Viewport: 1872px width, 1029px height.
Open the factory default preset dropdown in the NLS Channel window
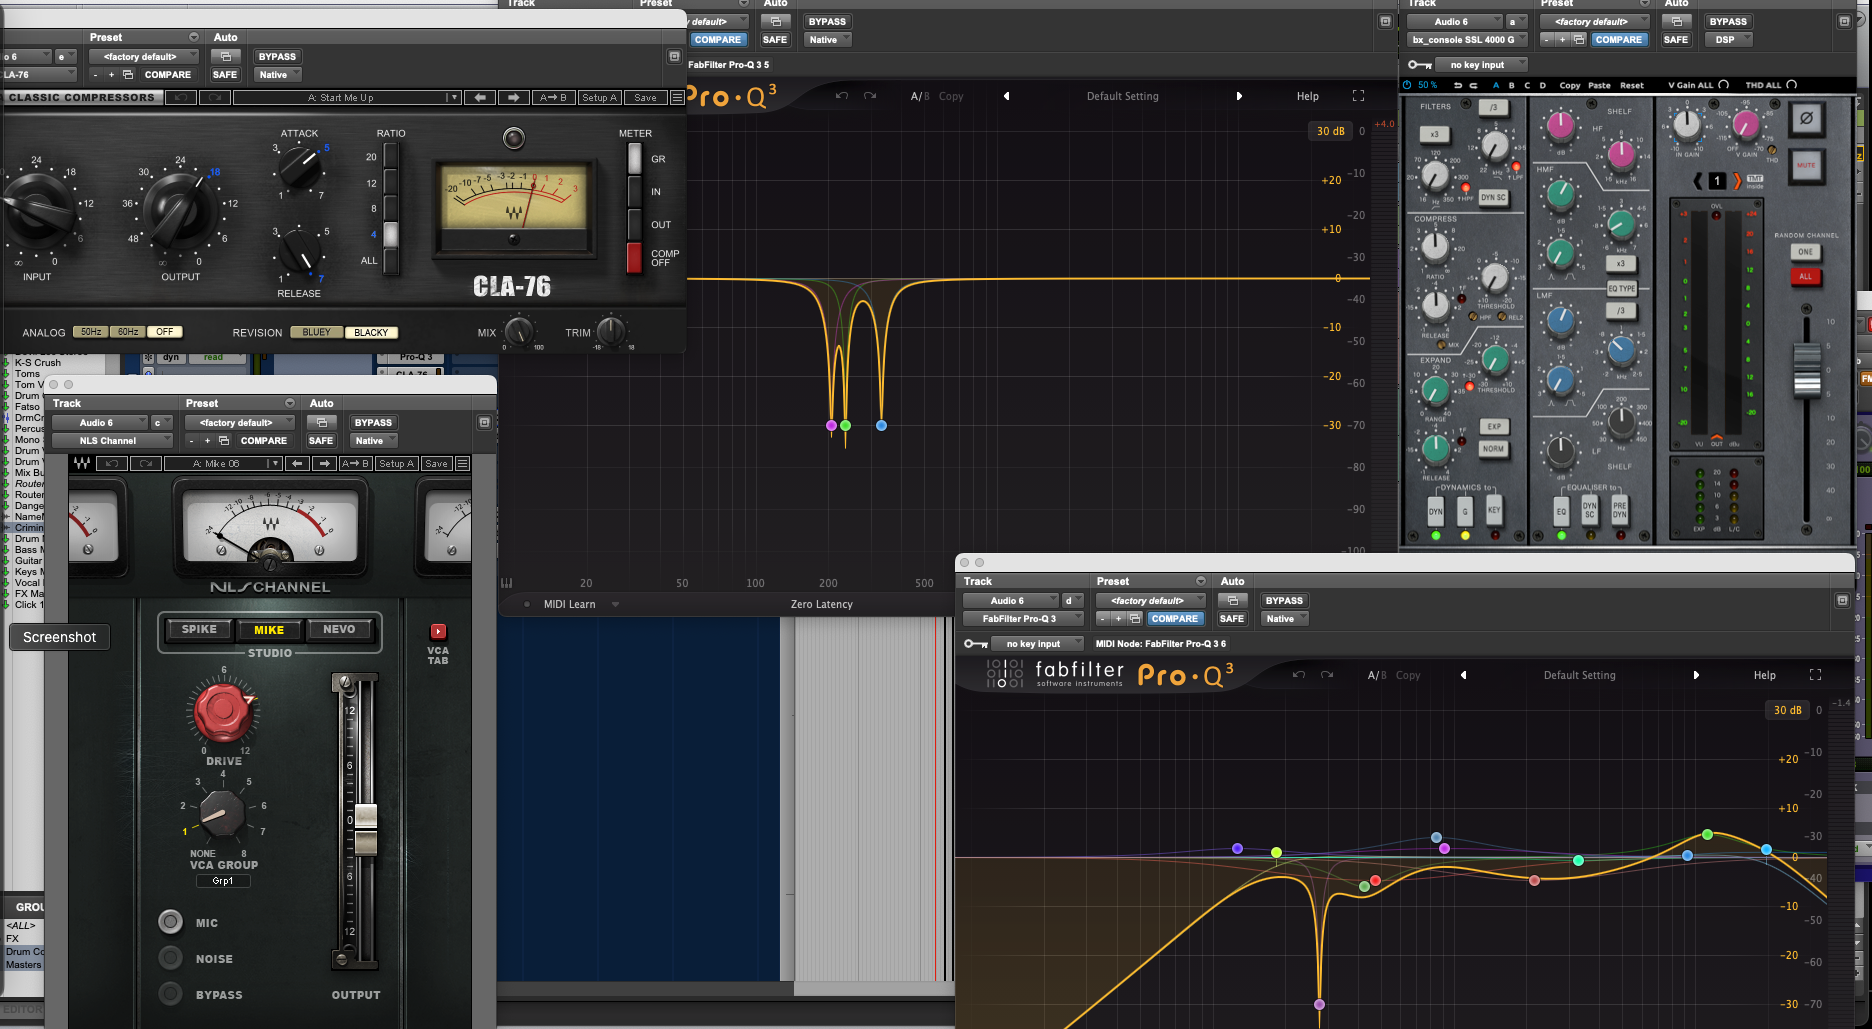pyautogui.click(x=240, y=422)
